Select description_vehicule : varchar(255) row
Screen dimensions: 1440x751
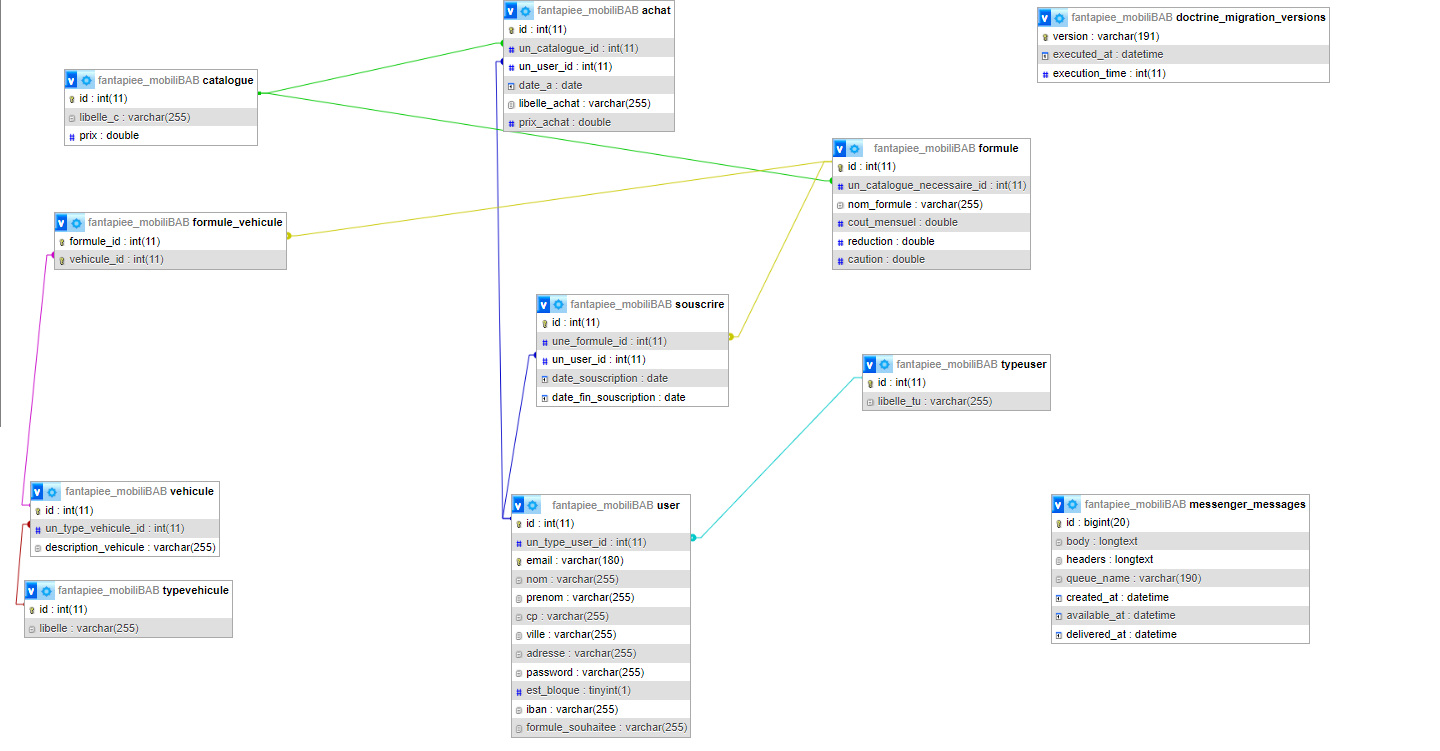[124, 547]
